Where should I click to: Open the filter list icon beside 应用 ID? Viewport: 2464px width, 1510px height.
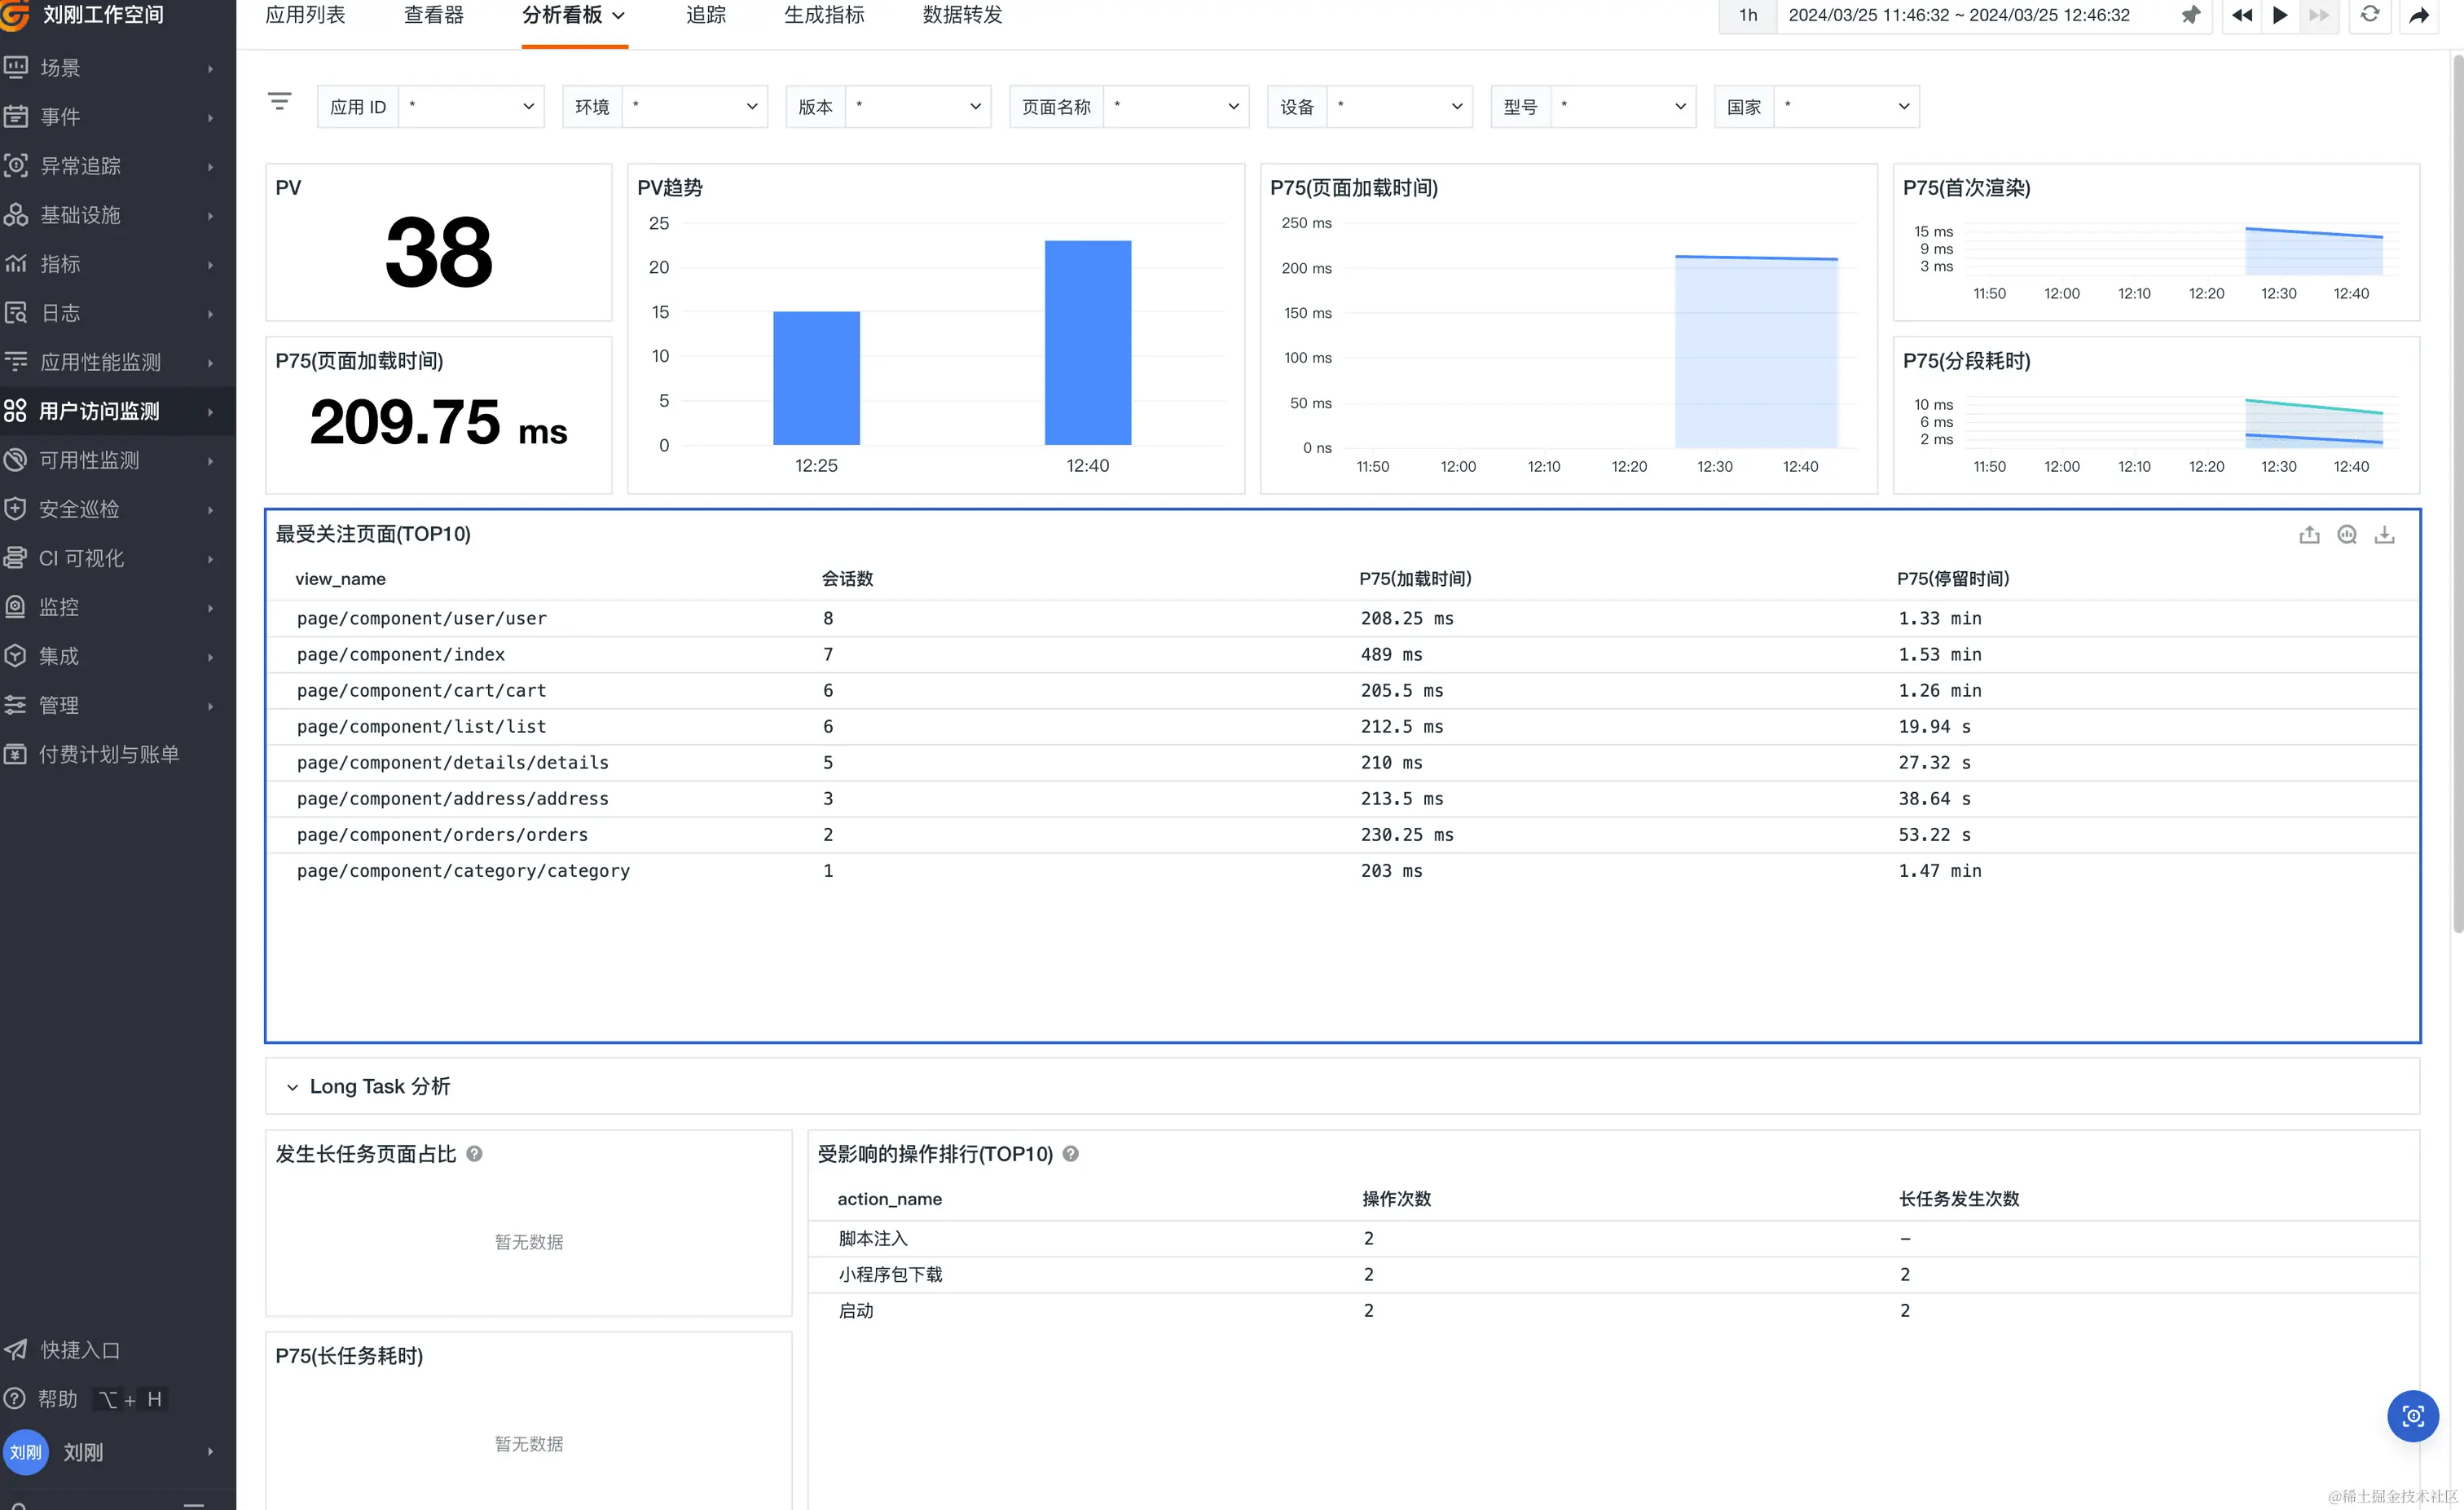280,102
